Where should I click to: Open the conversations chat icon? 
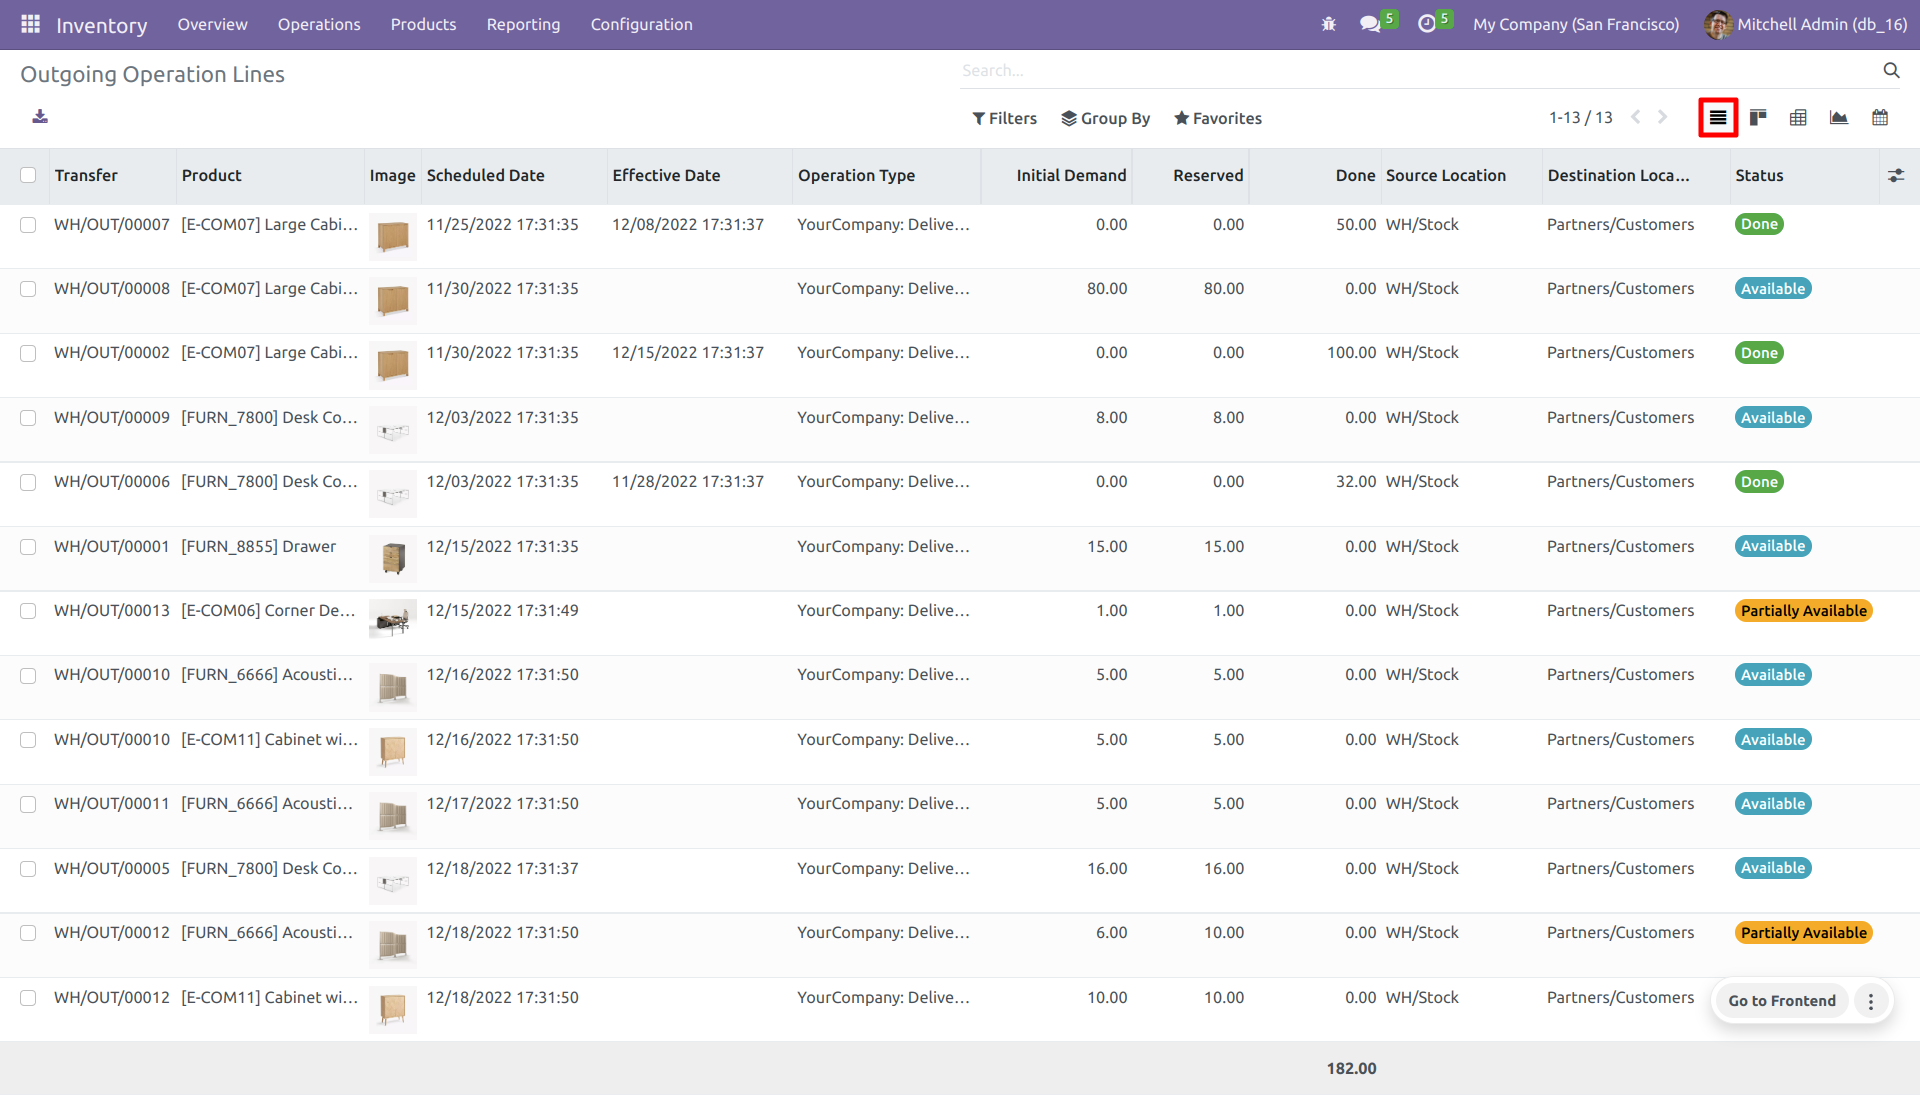1370,24
